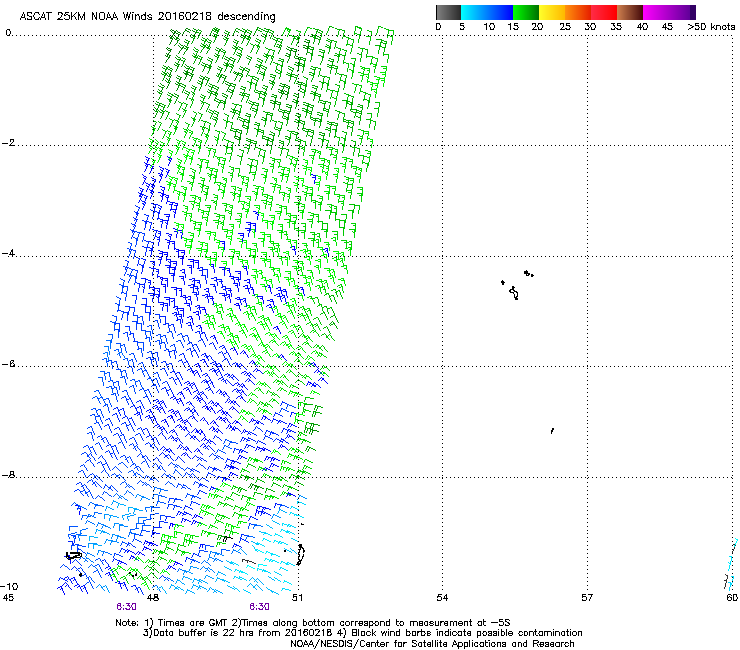740x650 pixels.
Task: Click the island group outline north of -5 latitude
Action: 517,285
